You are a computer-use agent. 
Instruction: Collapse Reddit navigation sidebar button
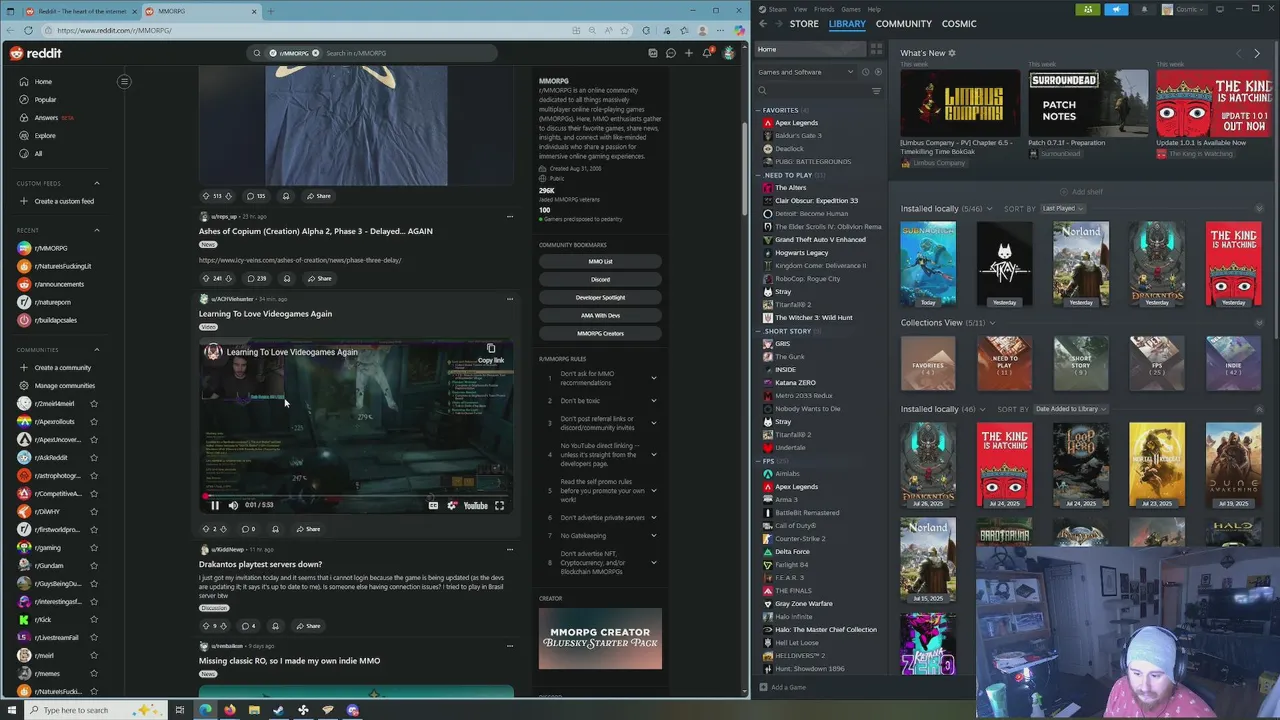124,82
